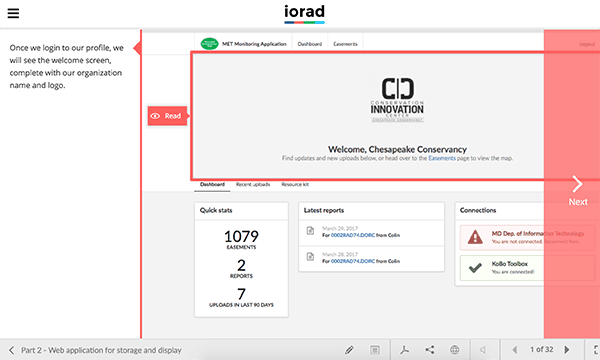Open the hamburger menu
Viewport: 600px width, 360px height.
point(13,13)
